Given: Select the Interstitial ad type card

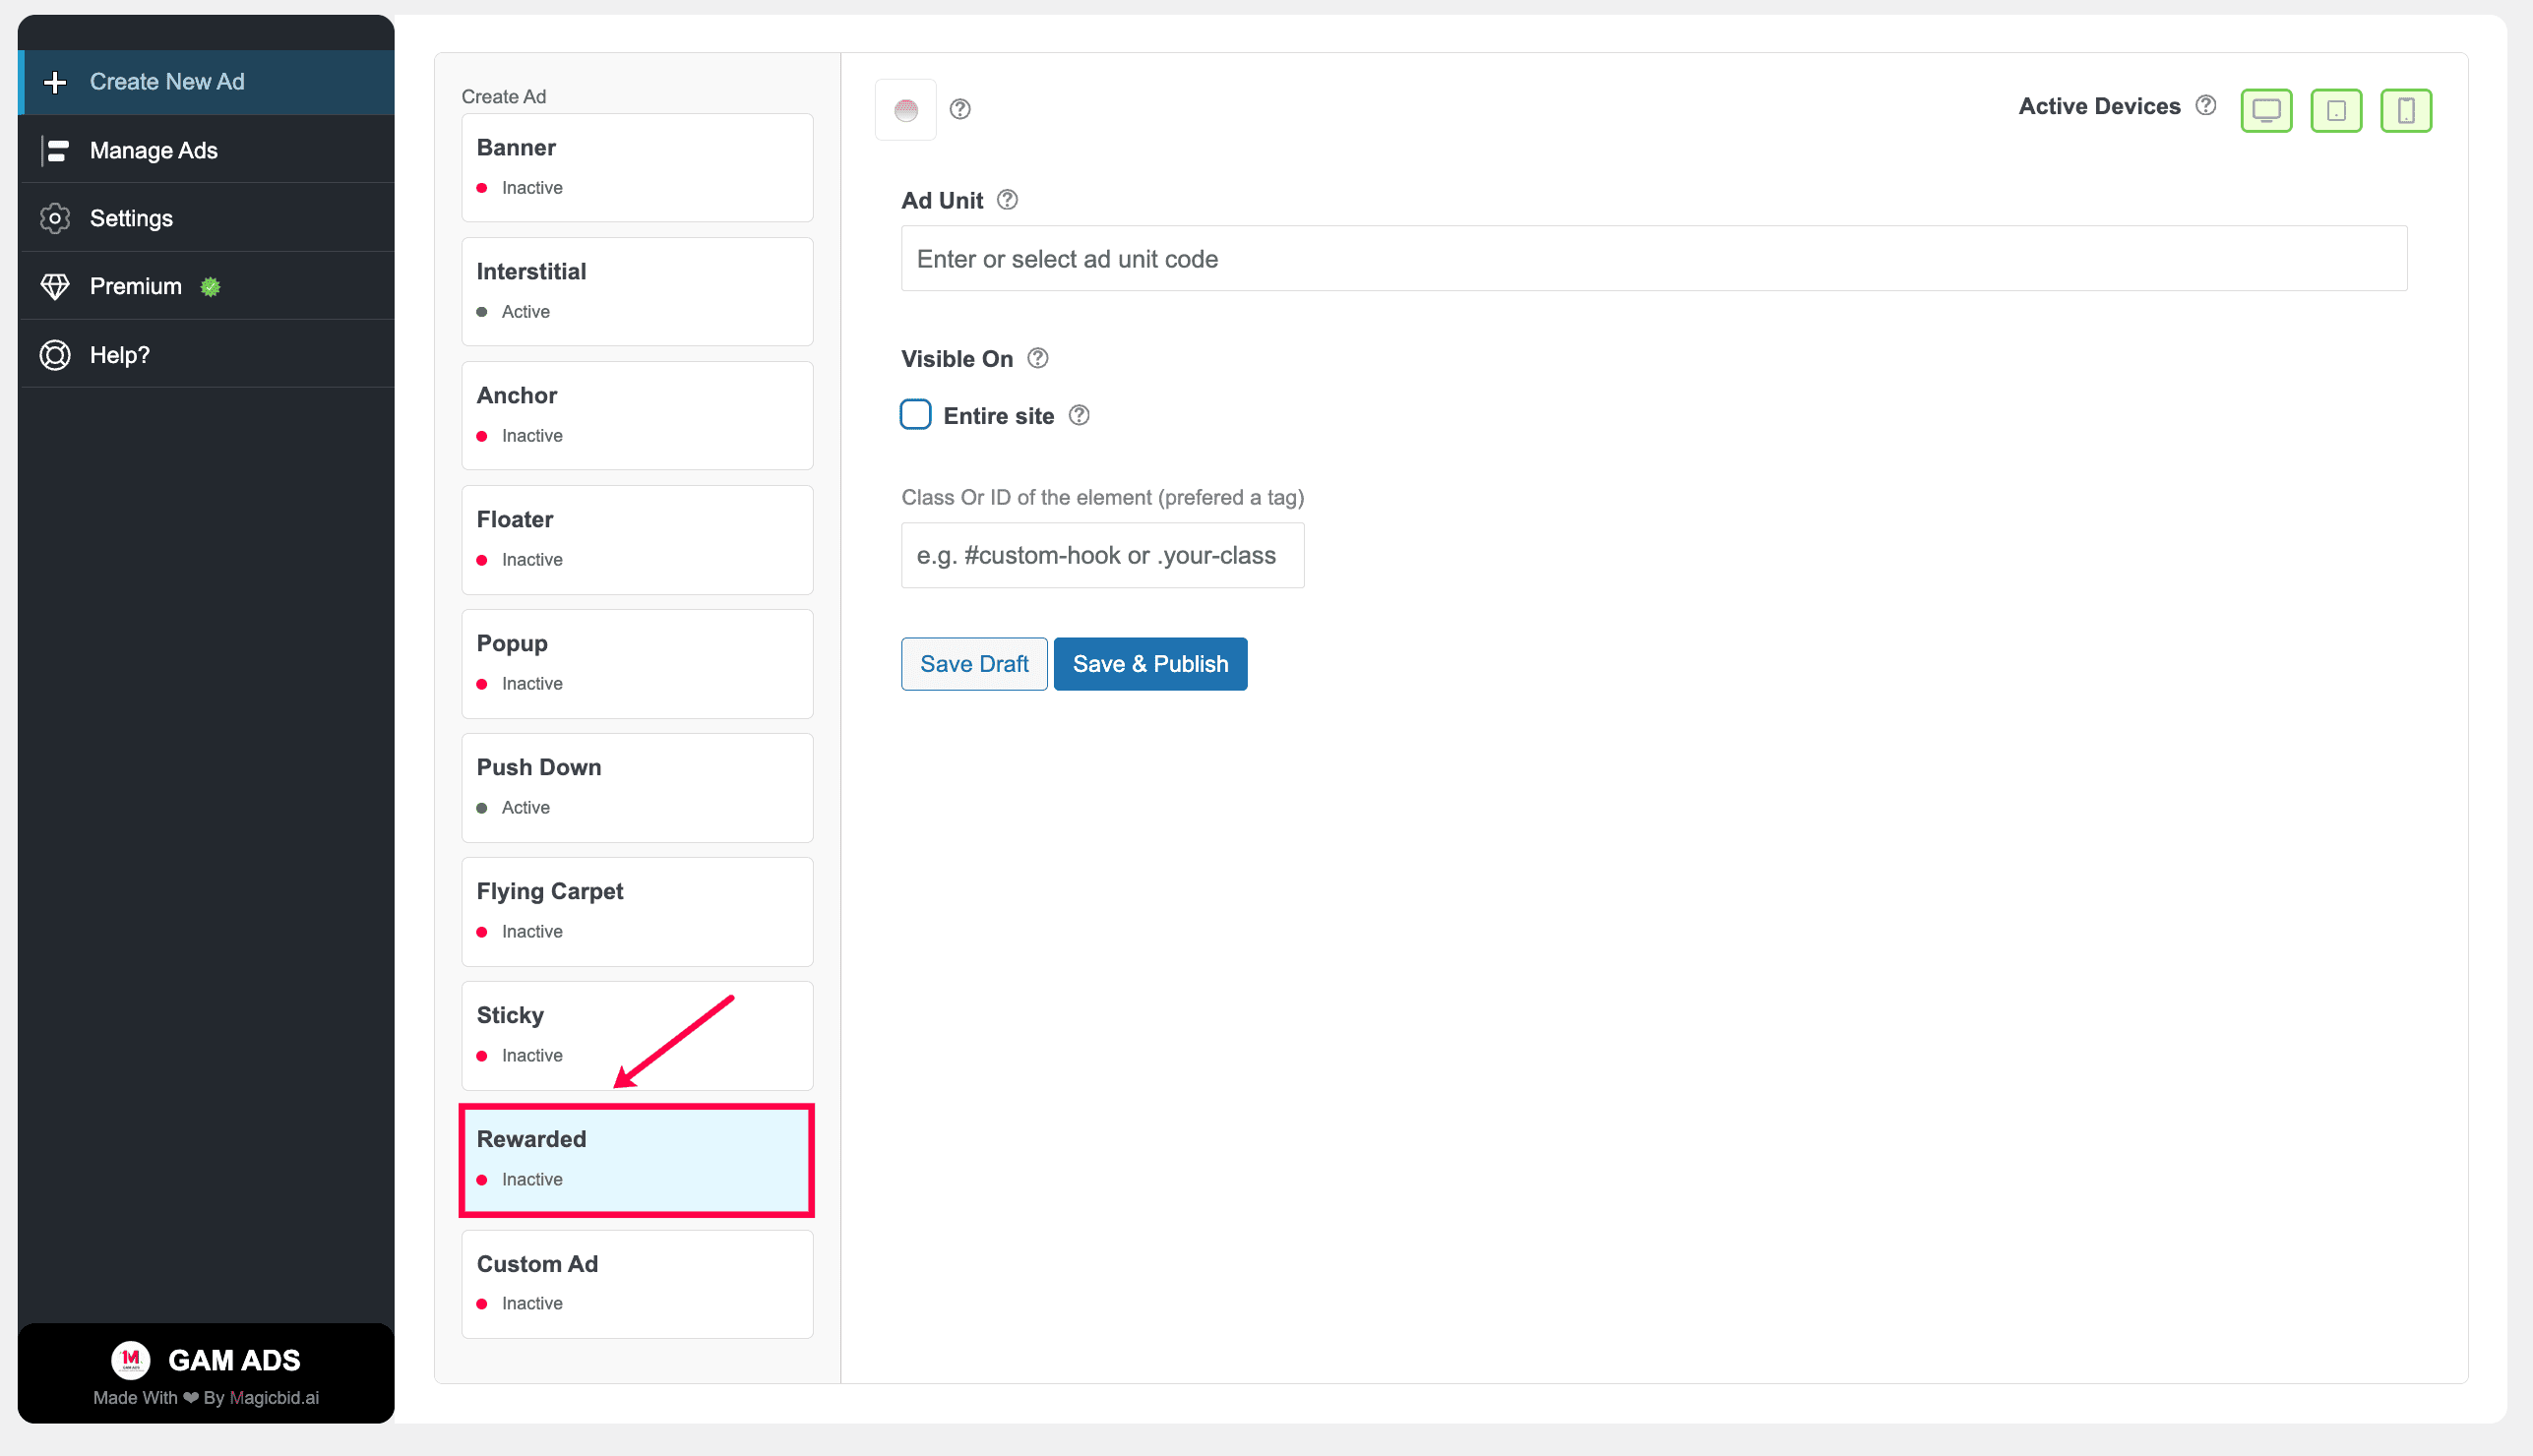Looking at the screenshot, I should tap(637, 292).
